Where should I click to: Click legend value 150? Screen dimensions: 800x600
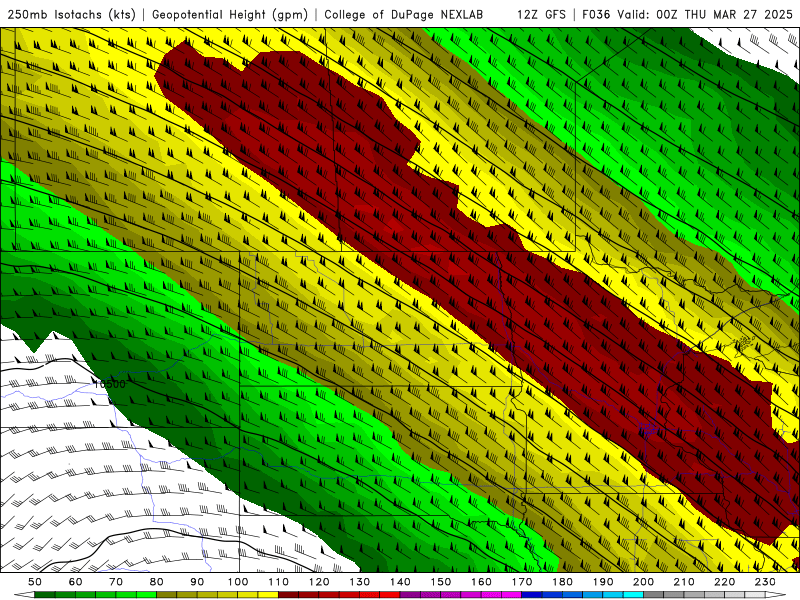[x=440, y=582]
